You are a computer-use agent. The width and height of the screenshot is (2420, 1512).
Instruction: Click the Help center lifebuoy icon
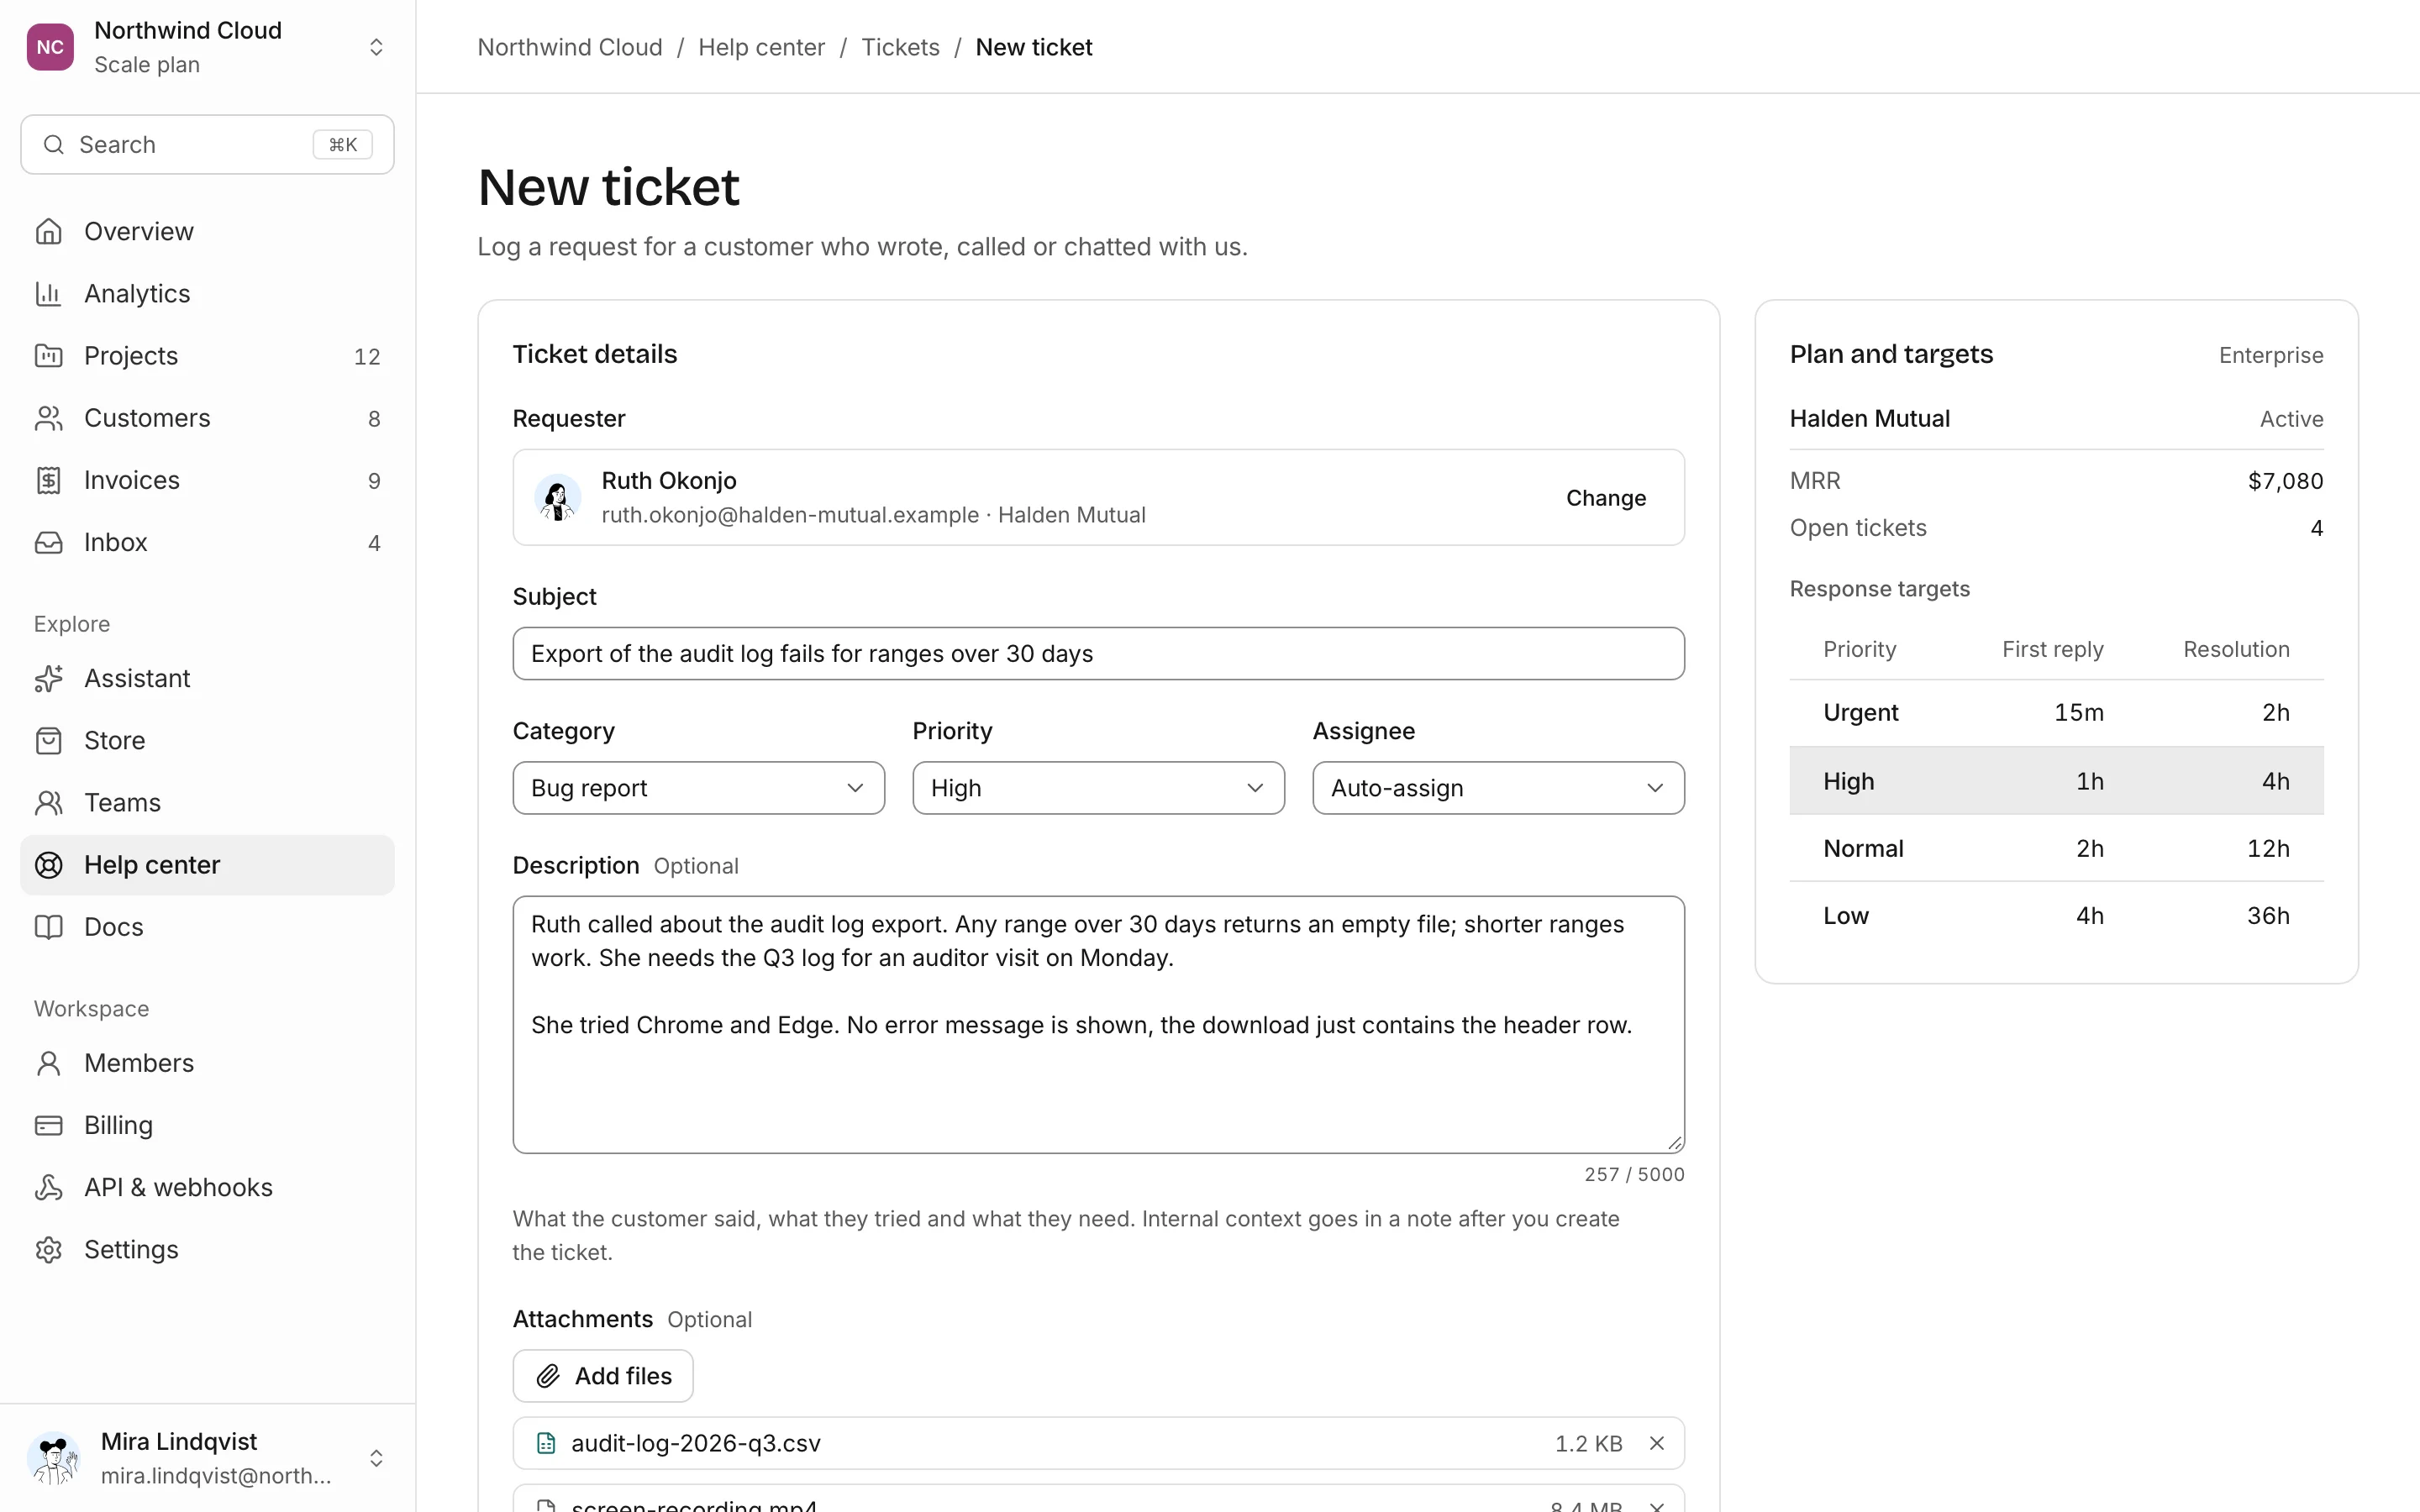[48, 865]
